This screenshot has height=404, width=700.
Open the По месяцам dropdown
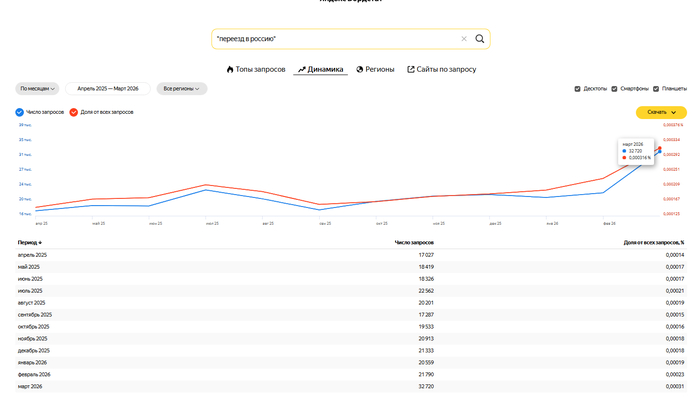click(x=37, y=89)
